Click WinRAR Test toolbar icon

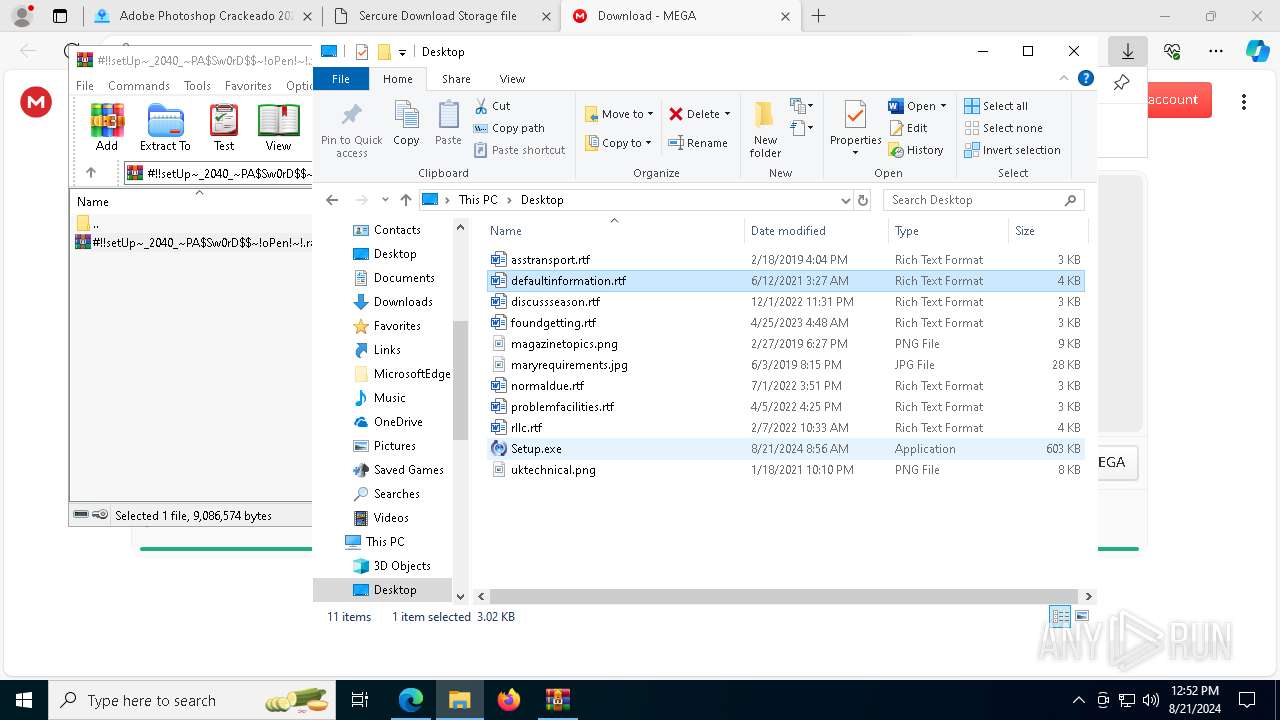(x=224, y=127)
